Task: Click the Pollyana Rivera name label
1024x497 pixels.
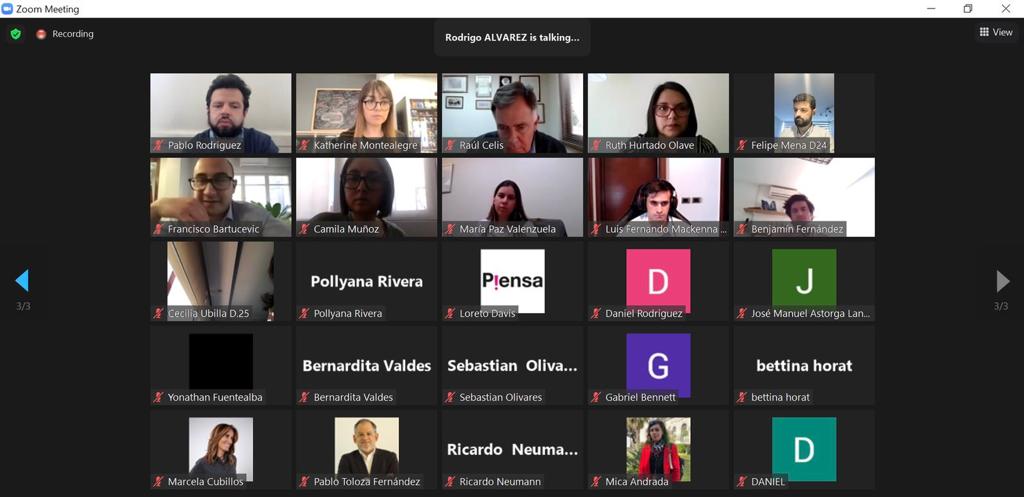Action: pos(347,313)
